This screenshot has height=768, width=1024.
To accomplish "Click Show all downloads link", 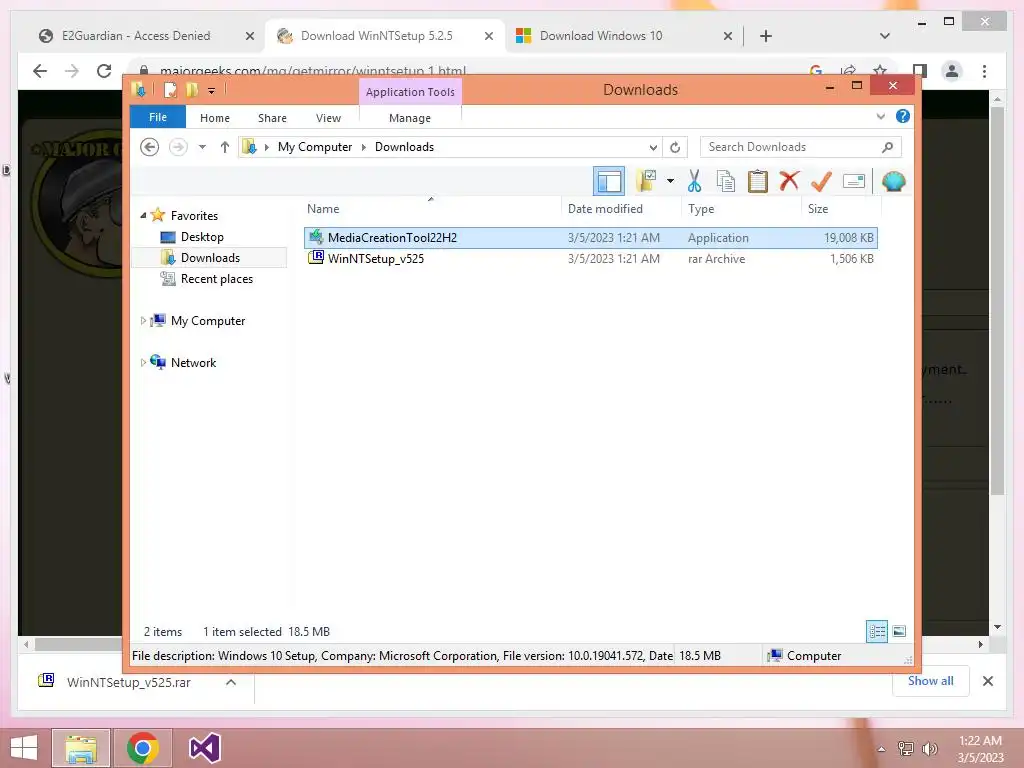I will coord(930,681).
